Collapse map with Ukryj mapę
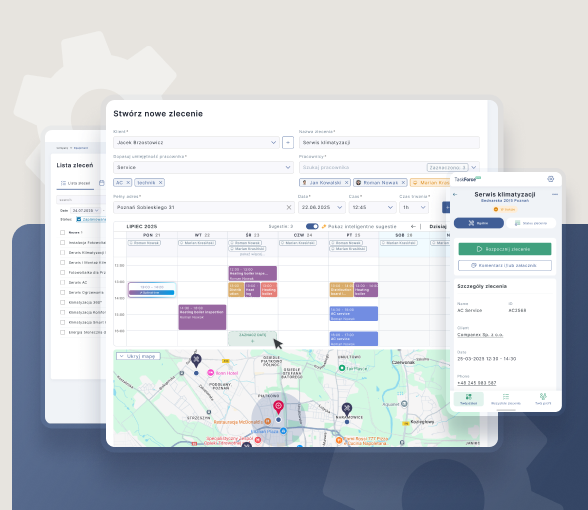Image resolution: width=588 pixels, height=510 pixels. (x=138, y=356)
